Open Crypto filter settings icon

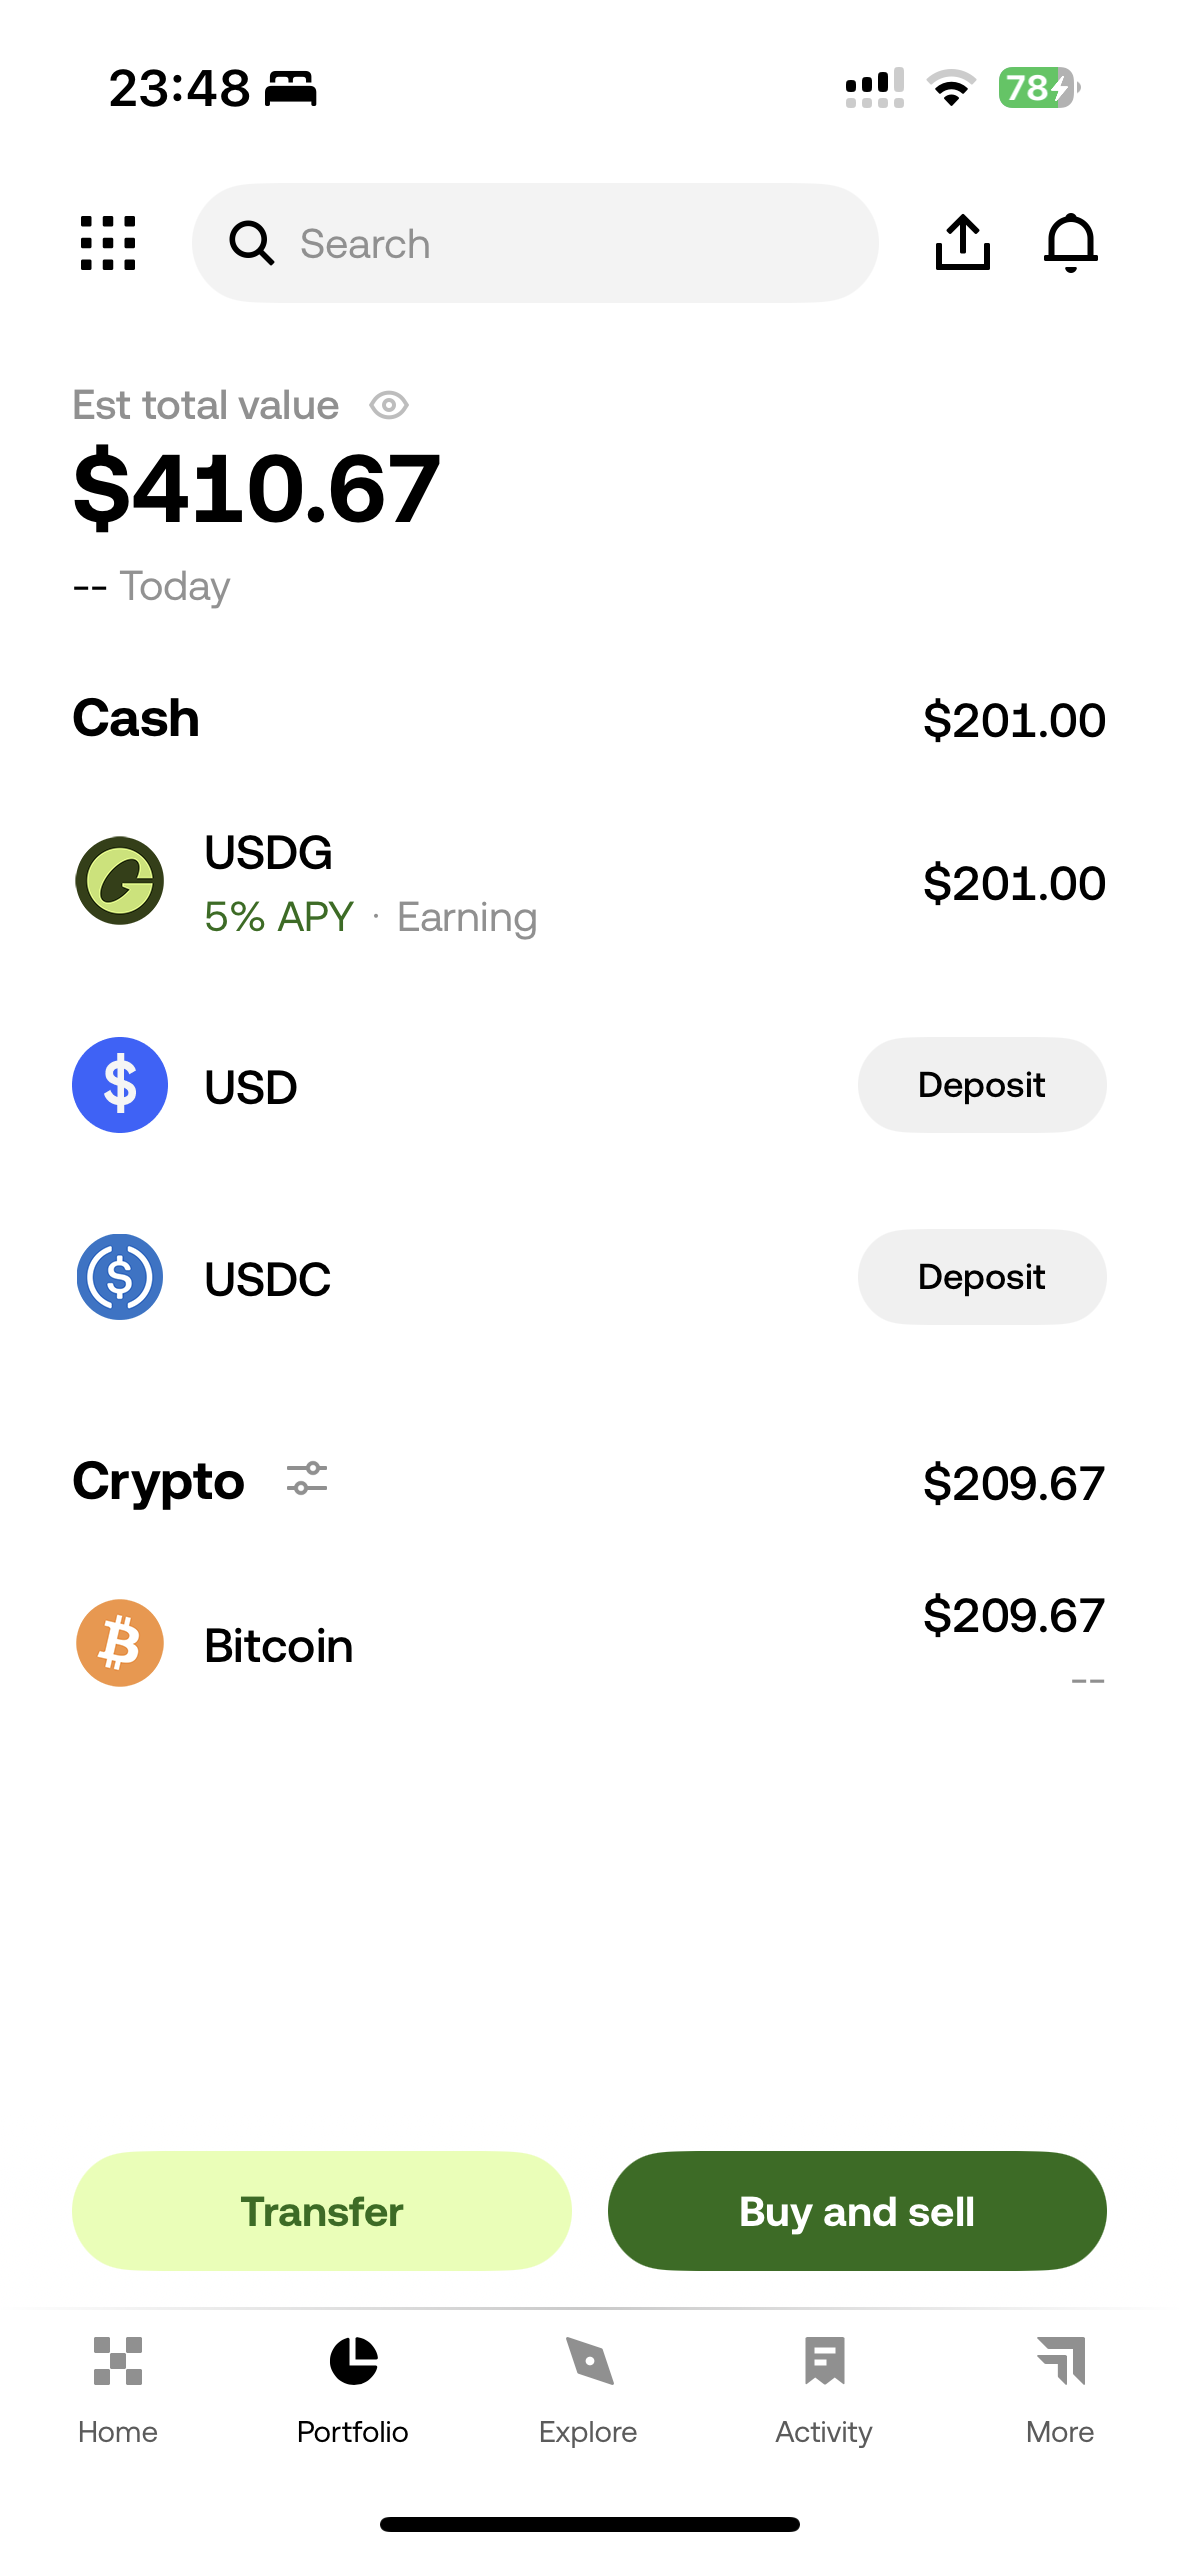click(307, 1478)
